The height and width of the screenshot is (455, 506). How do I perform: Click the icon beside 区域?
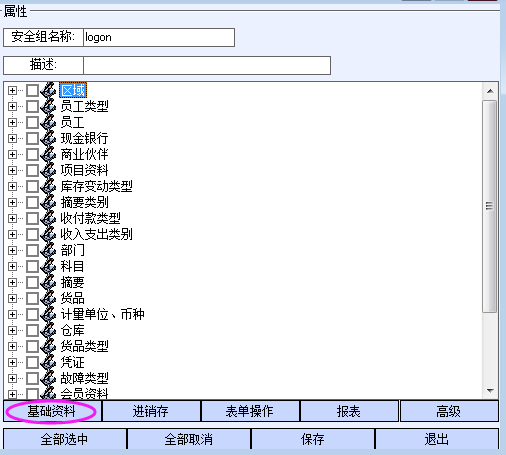tap(48, 90)
